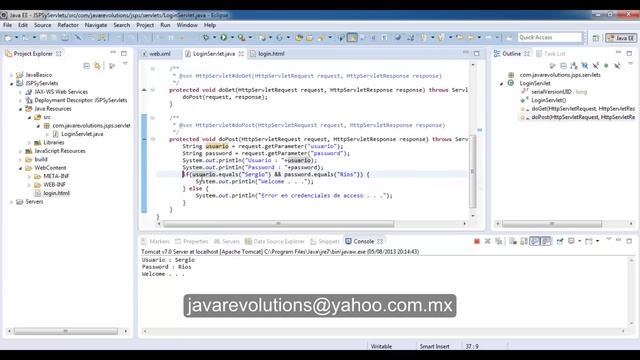The image size is (640, 360).
Task: Collapse the WebContent folder
Action: tap(20, 168)
